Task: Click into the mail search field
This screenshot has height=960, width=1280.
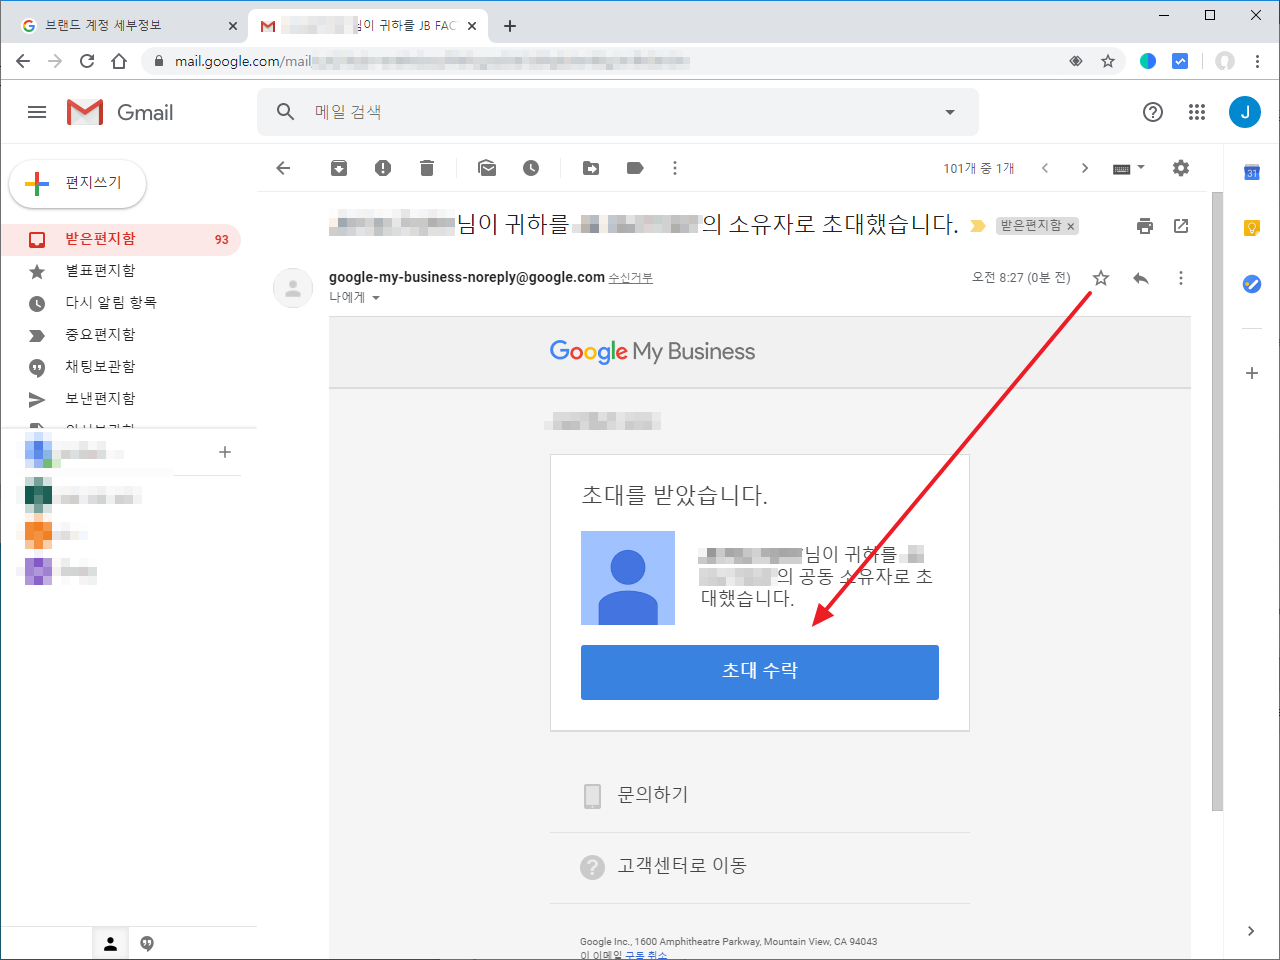Action: 620,112
